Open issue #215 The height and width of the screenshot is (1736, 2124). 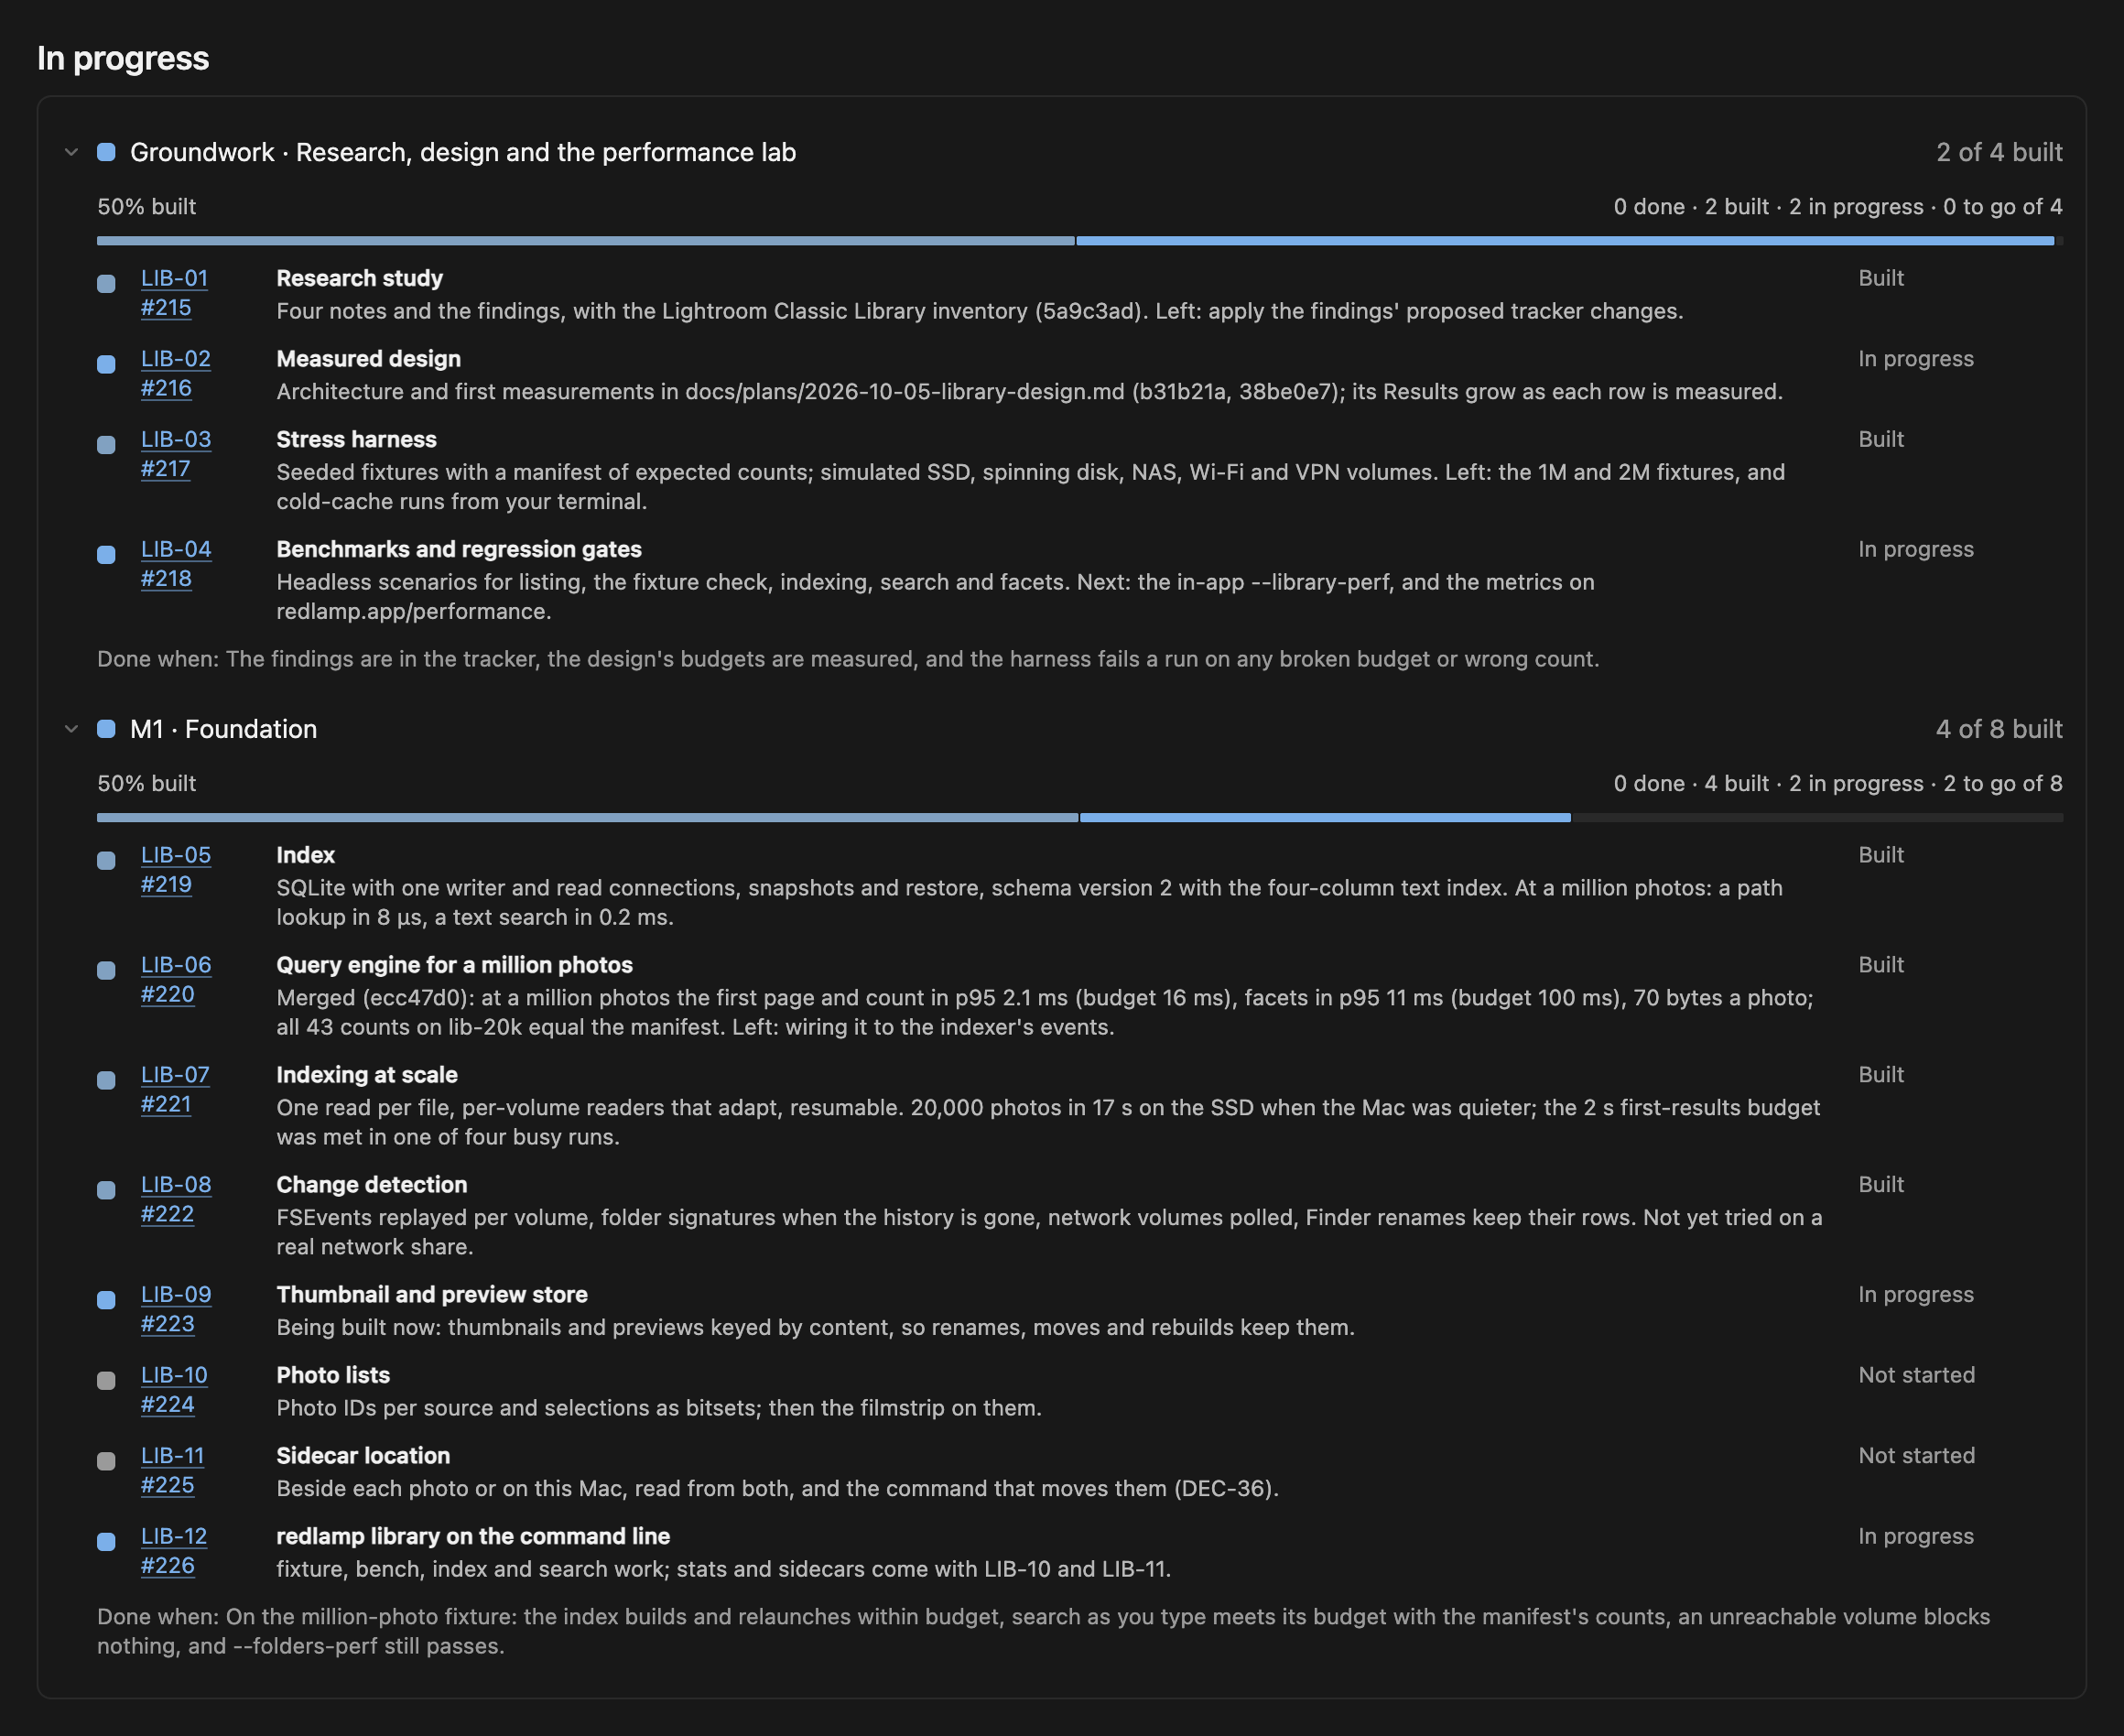166,308
